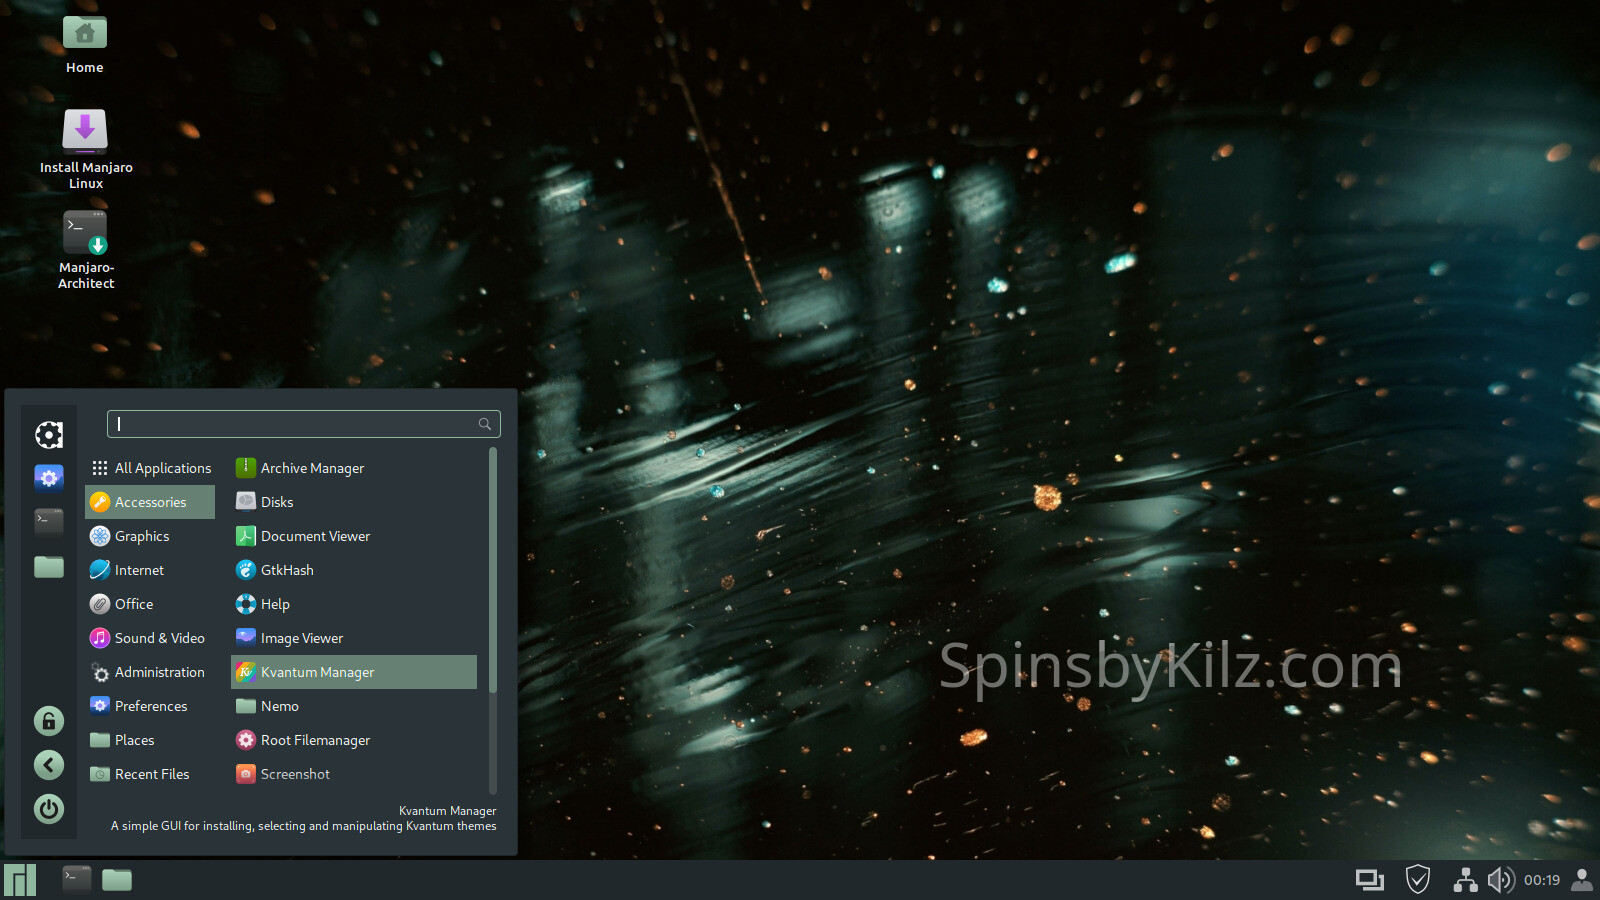Click the clock showing 00:19
This screenshot has height=900, width=1600.
1541,880
